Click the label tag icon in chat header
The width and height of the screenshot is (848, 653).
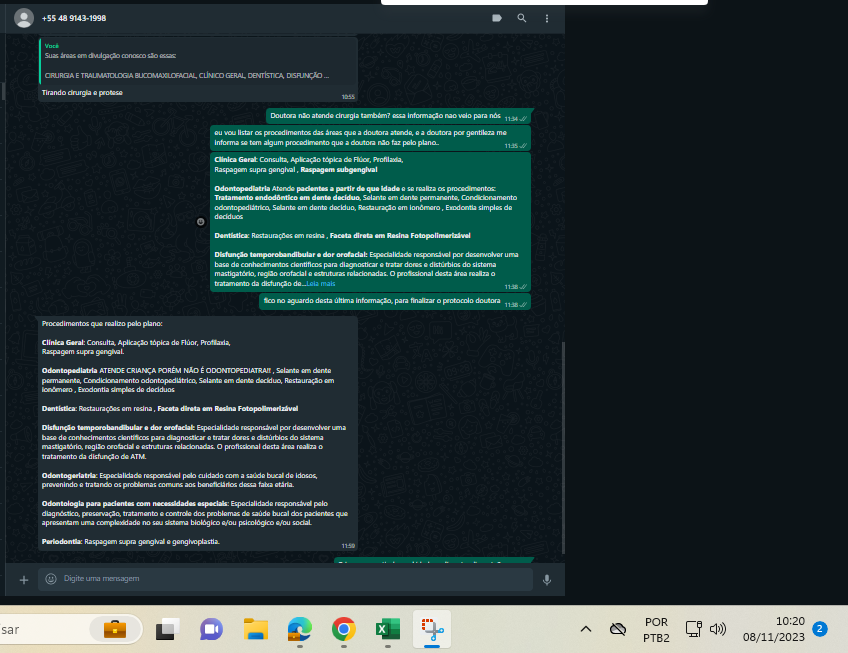496,18
